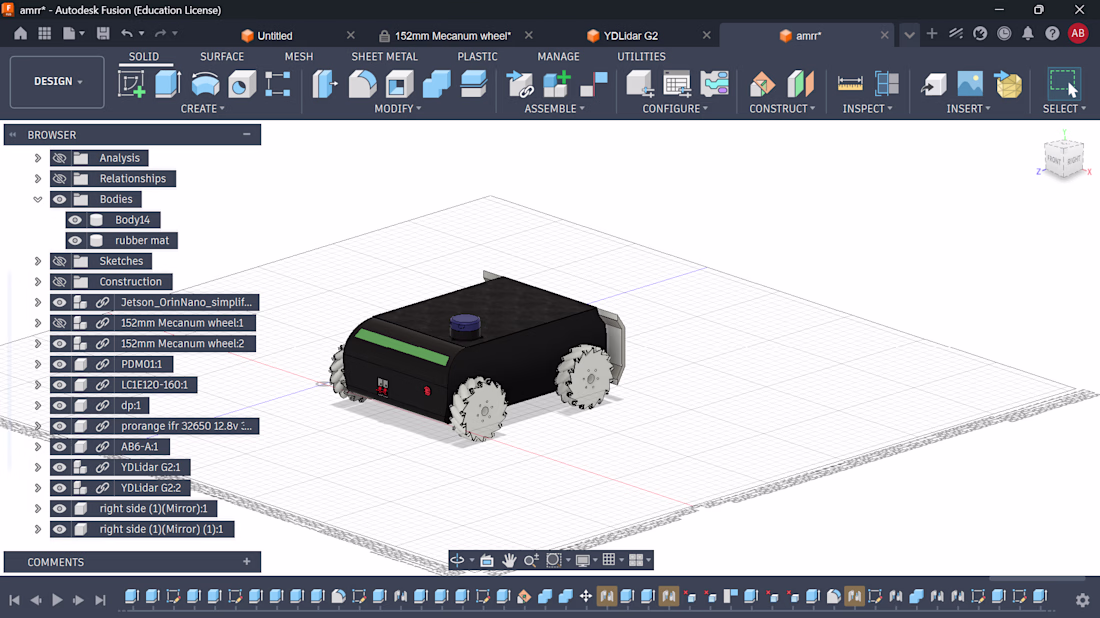
Task: Select the Fillet tool in Modify
Action: [362, 84]
